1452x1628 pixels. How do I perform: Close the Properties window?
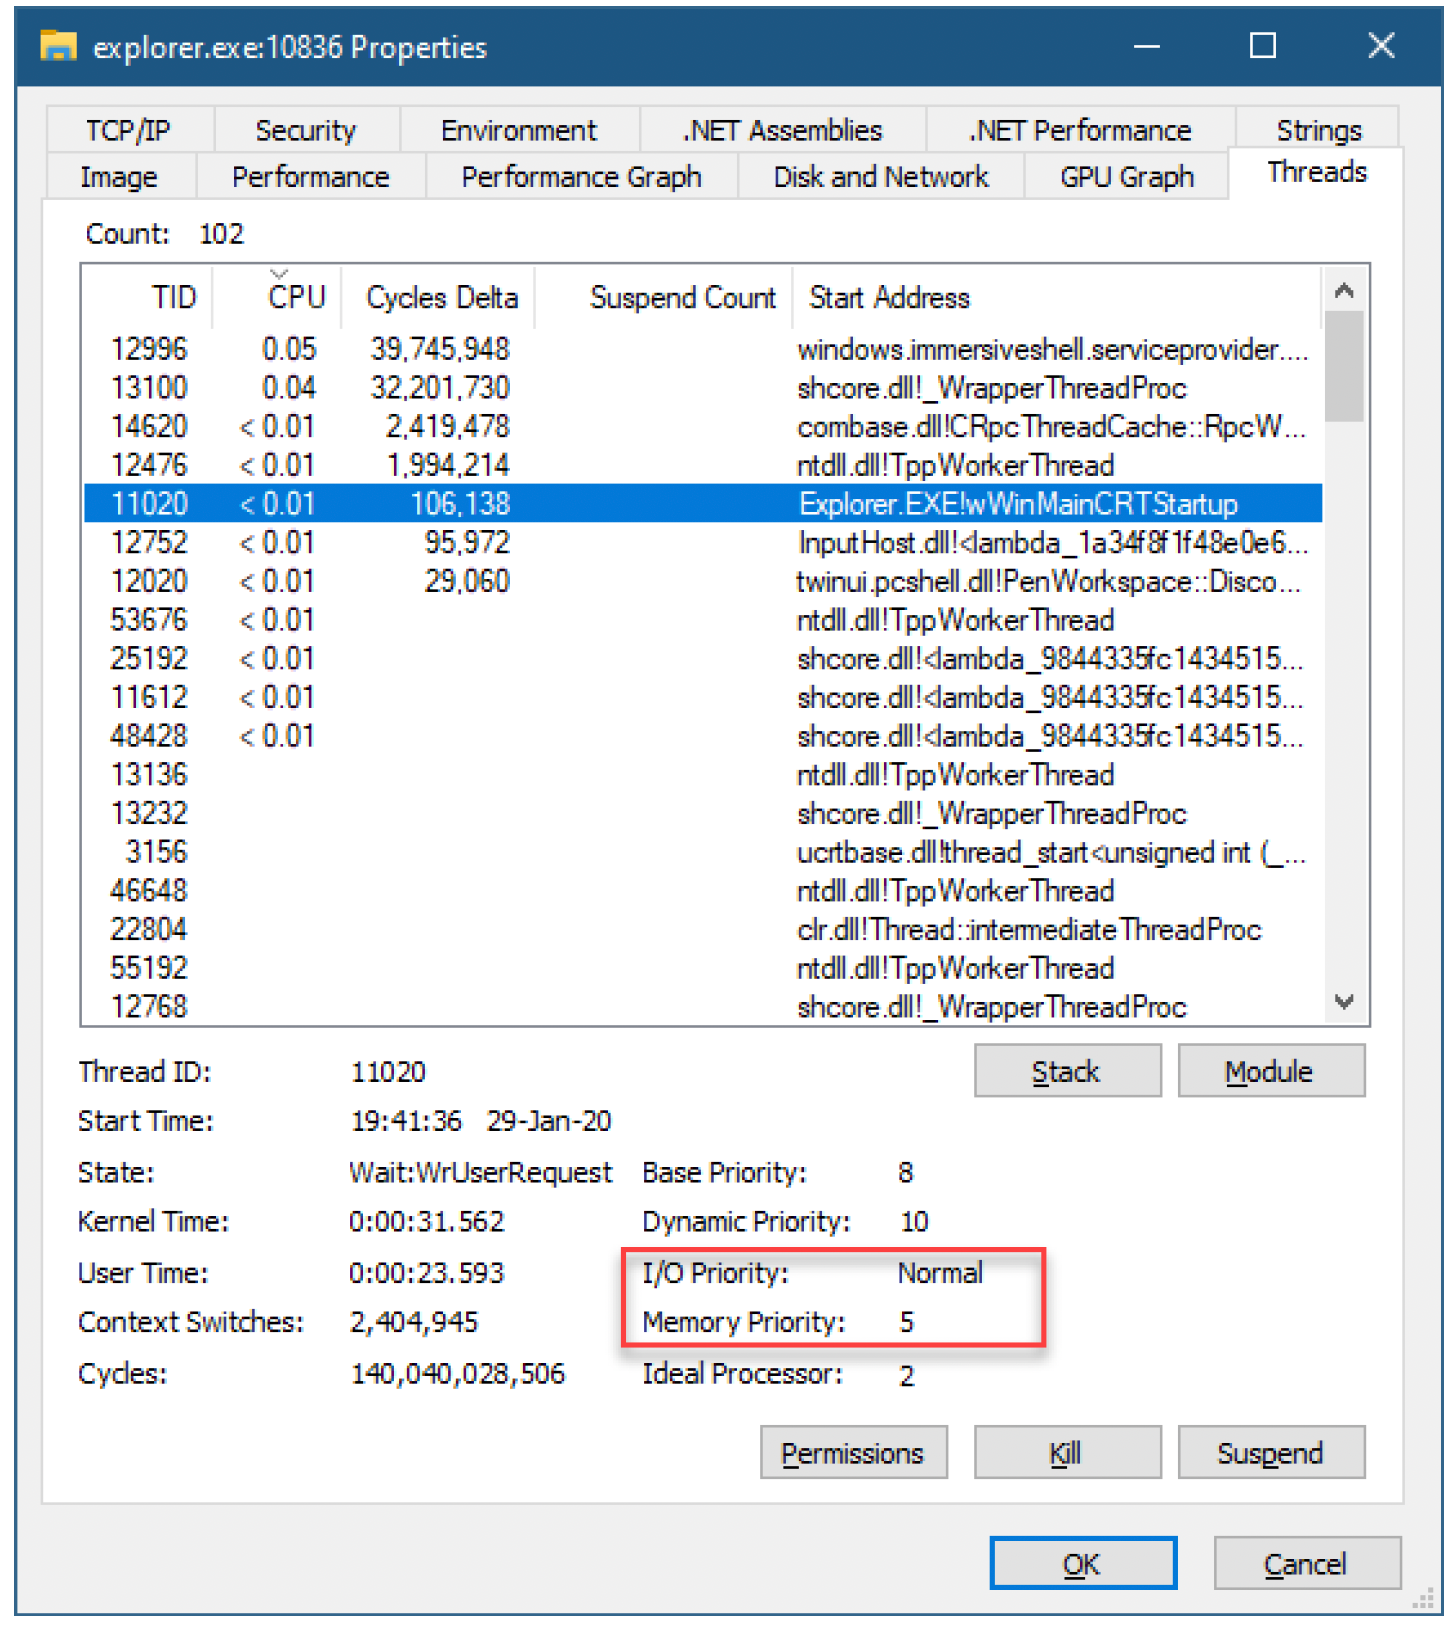pyautogui.click(x=1381, y=46)
